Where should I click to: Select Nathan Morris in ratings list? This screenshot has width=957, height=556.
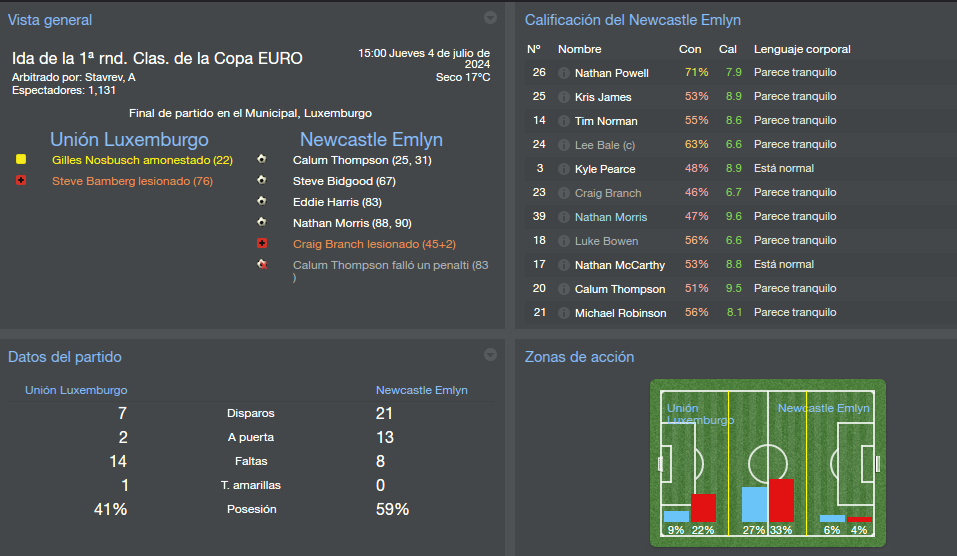tap(611, 217)
